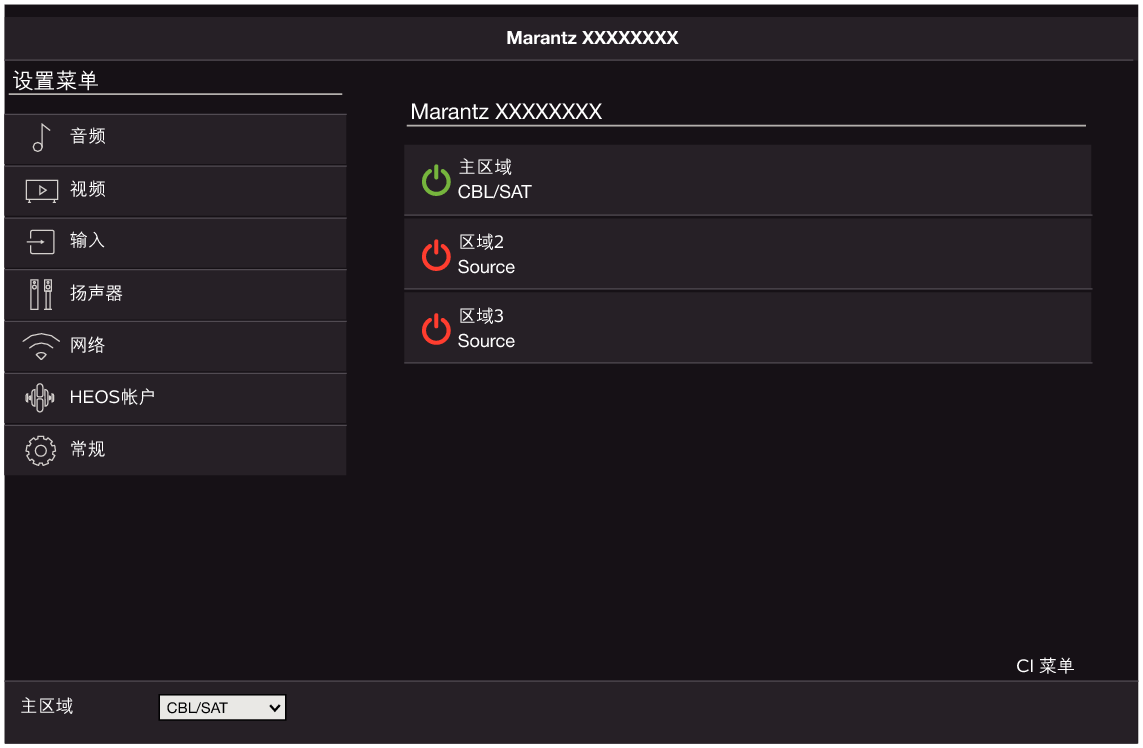Screen dimensions: 1143x748
Task: Click the Wi-Fi icon for 网络
Action: coord(41,346)
